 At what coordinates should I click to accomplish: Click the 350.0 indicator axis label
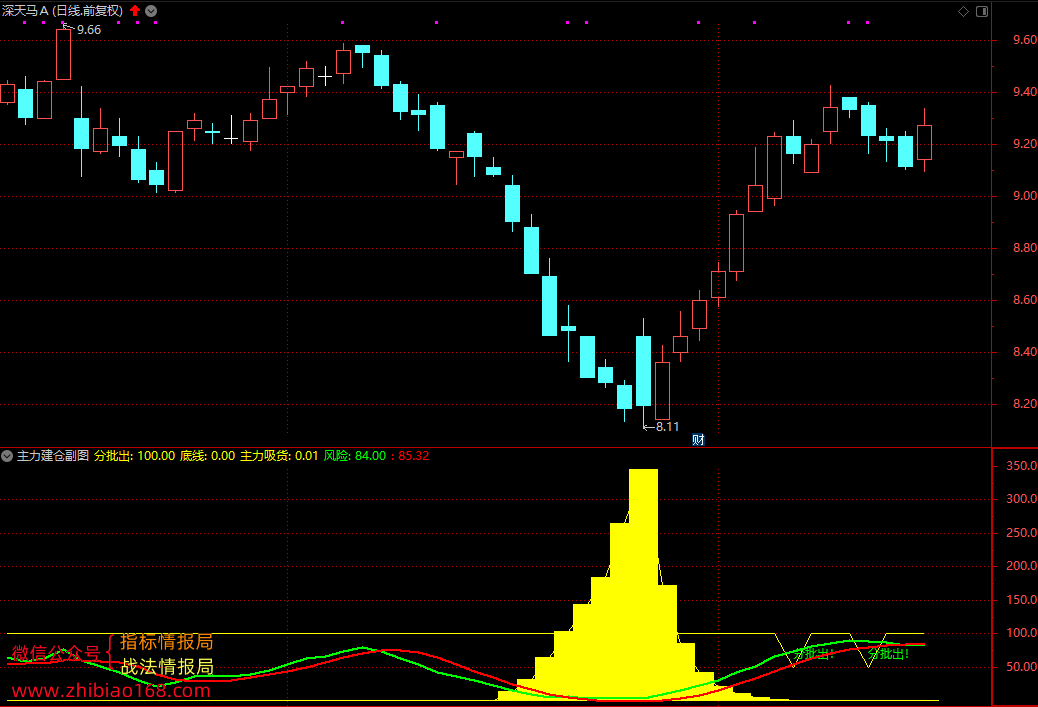coord(1021,466)
